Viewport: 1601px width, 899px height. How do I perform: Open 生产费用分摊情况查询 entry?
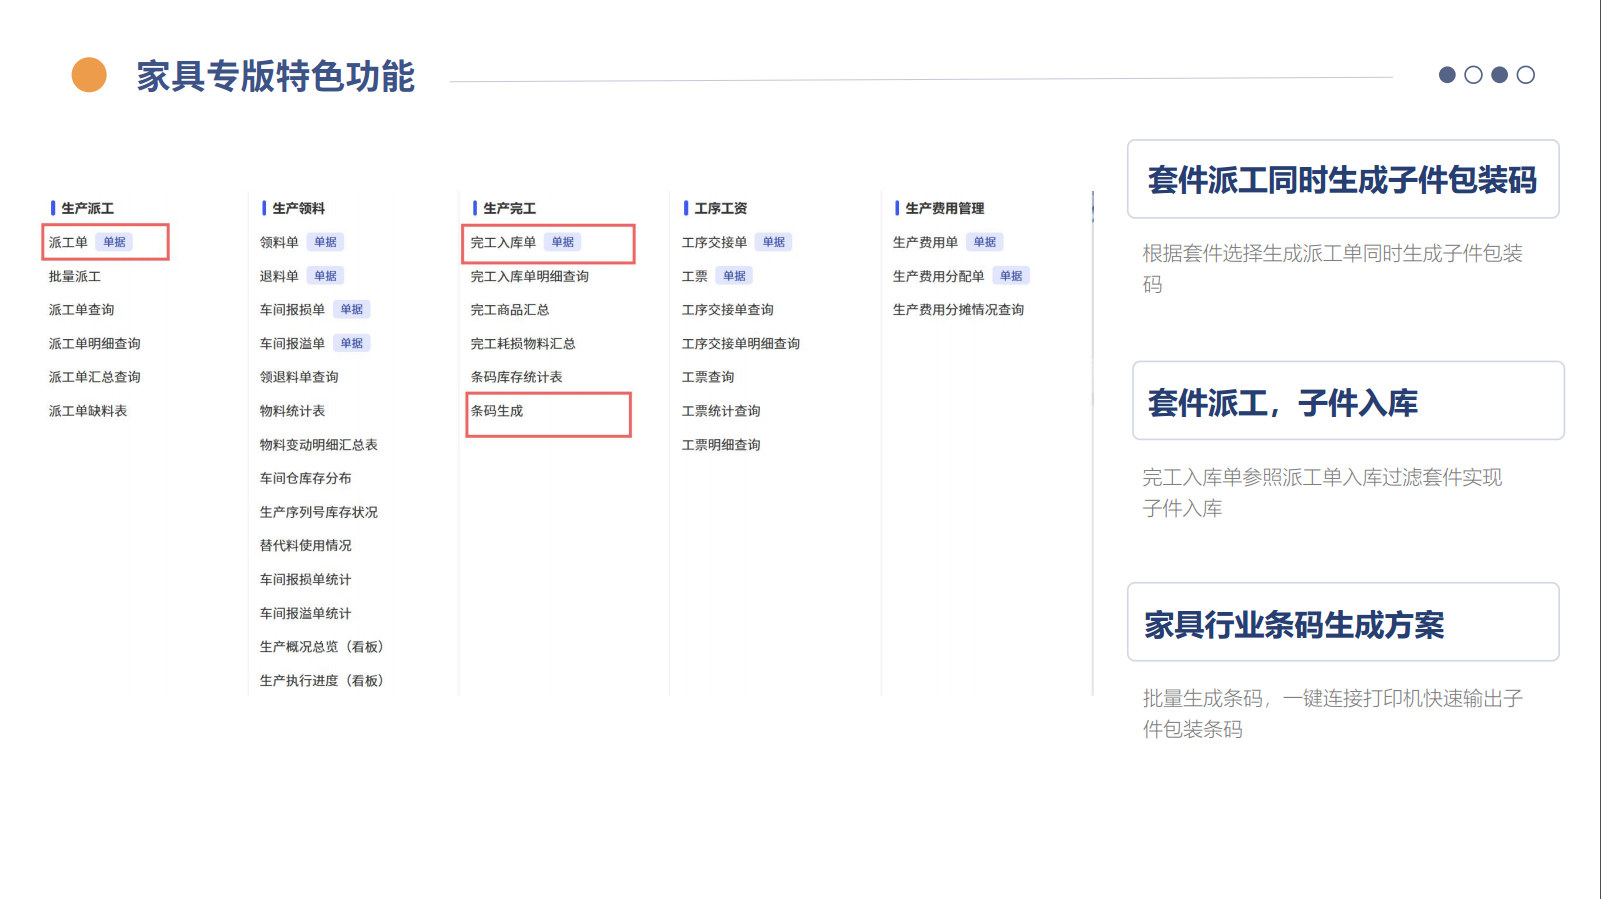(x=958, y=310)
